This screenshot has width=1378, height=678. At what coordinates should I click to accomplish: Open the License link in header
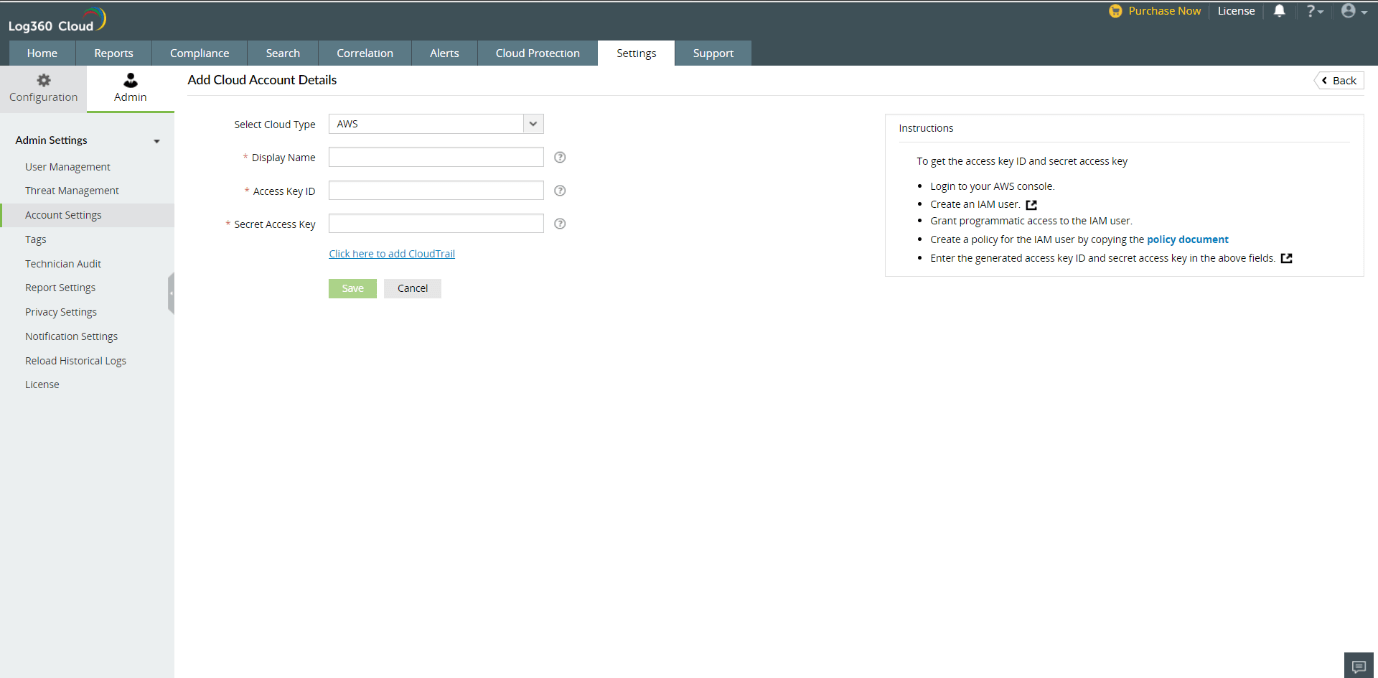(x=1236, y=11)
